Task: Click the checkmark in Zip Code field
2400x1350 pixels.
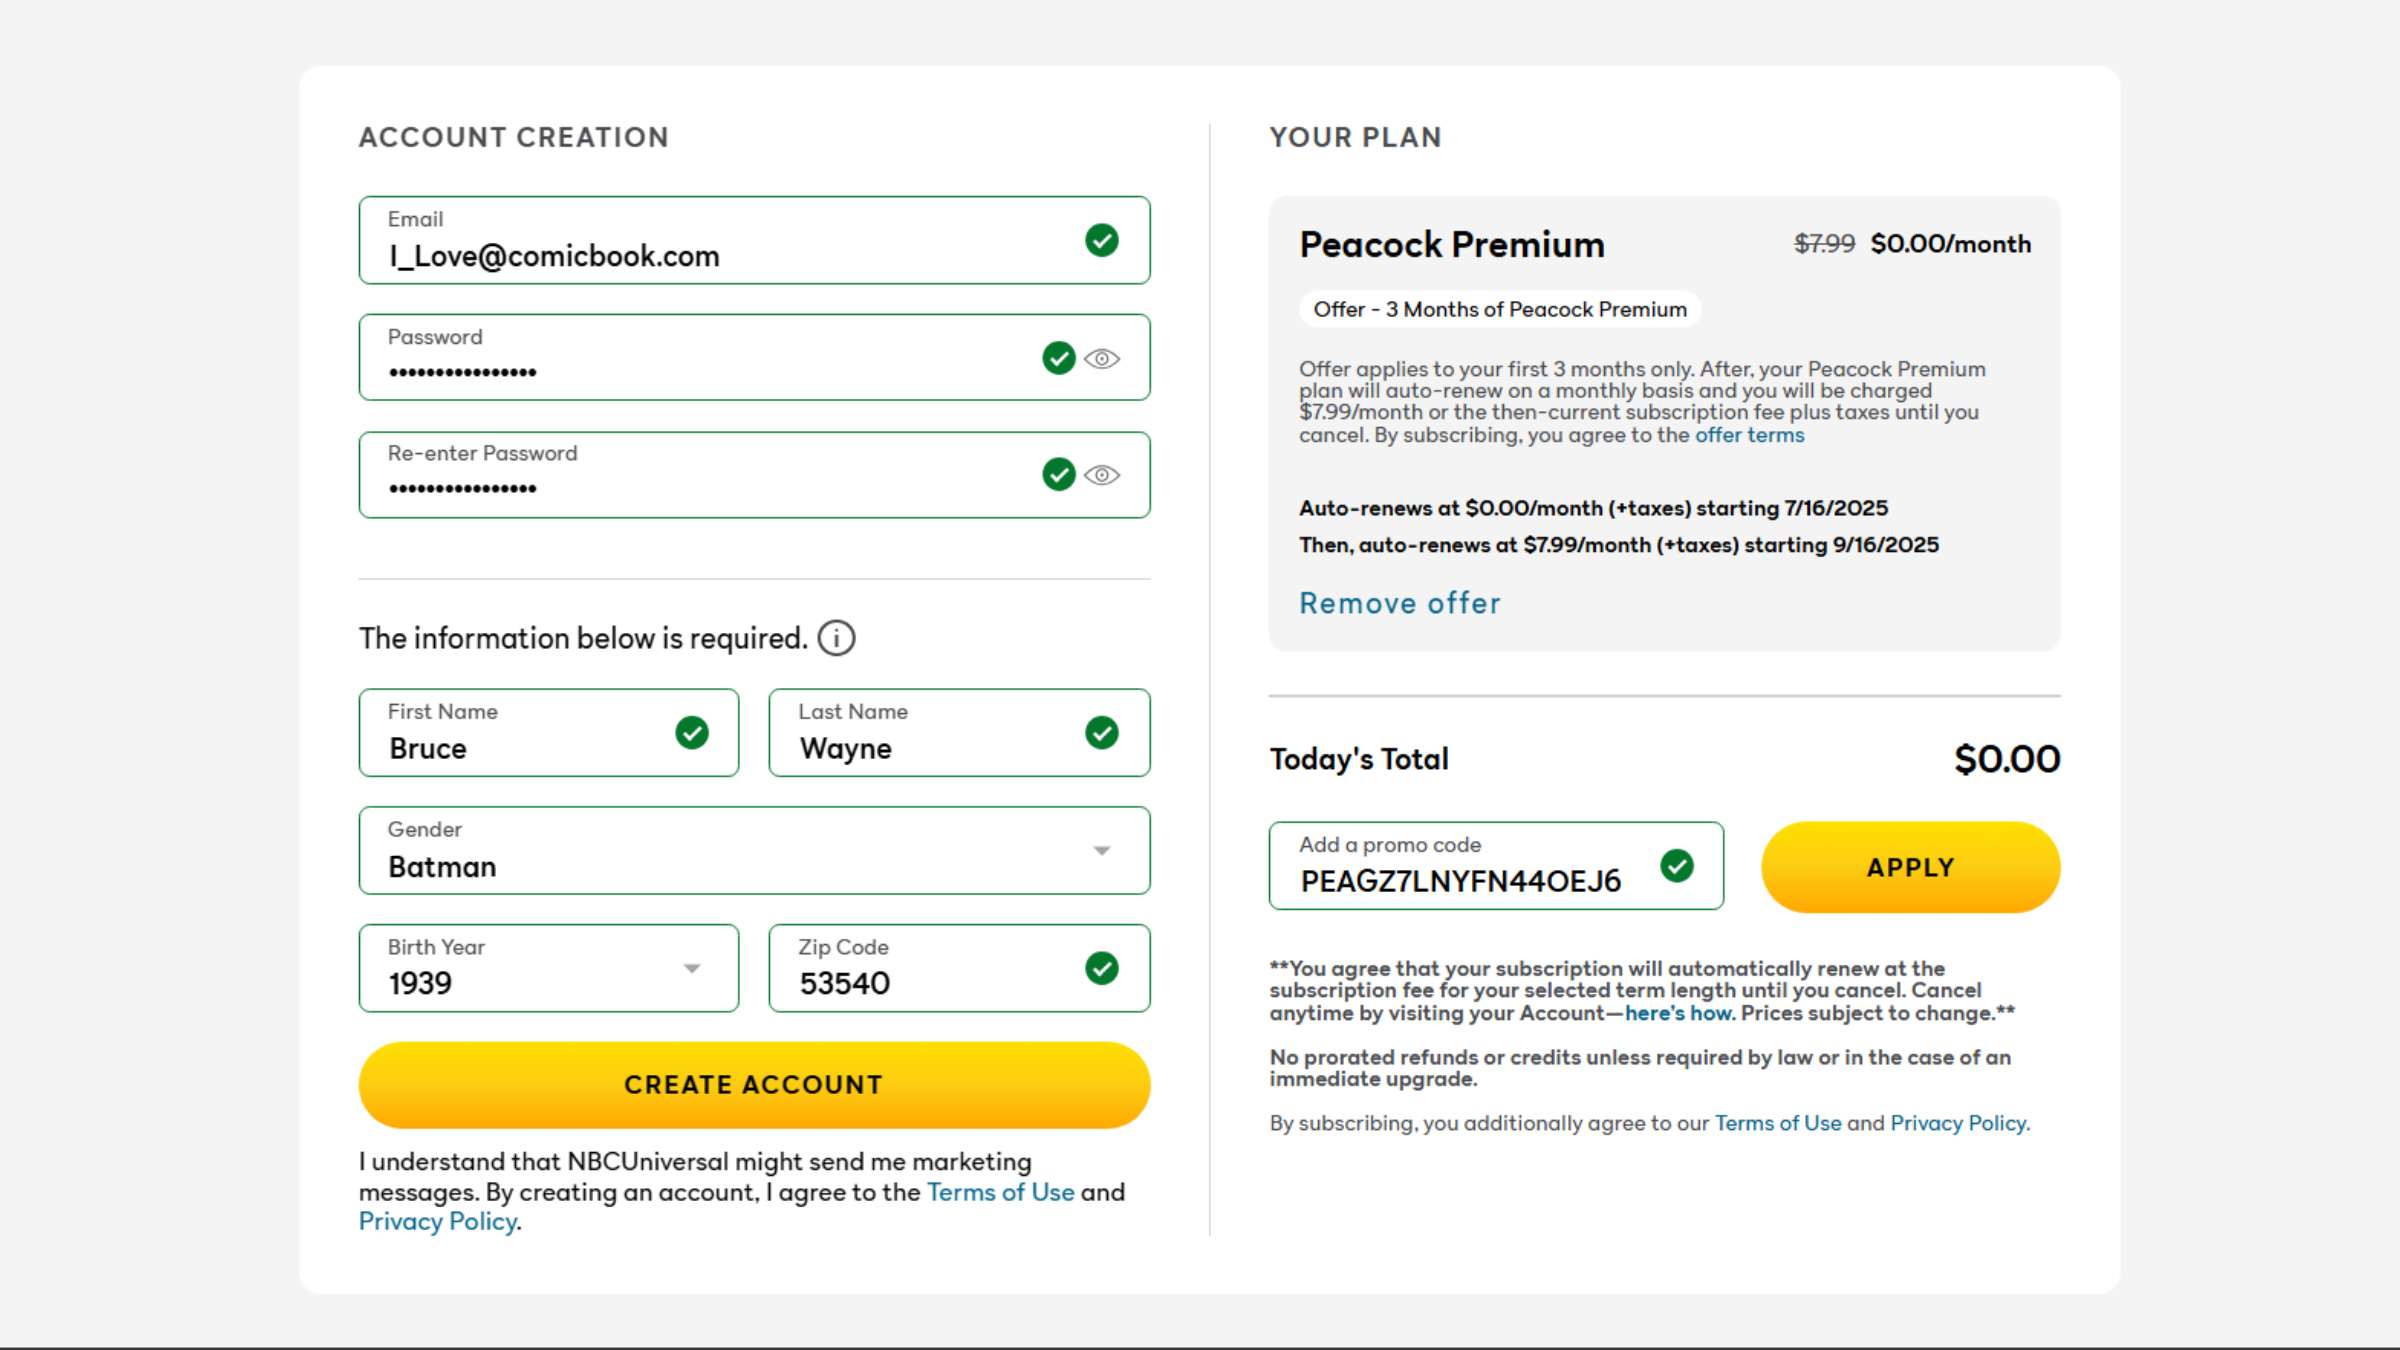Action: tap(1101, 968)
